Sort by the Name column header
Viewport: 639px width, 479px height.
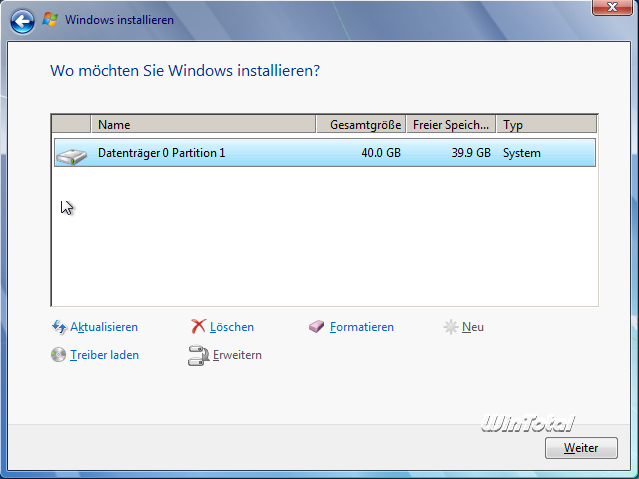[x=204, y=124]
